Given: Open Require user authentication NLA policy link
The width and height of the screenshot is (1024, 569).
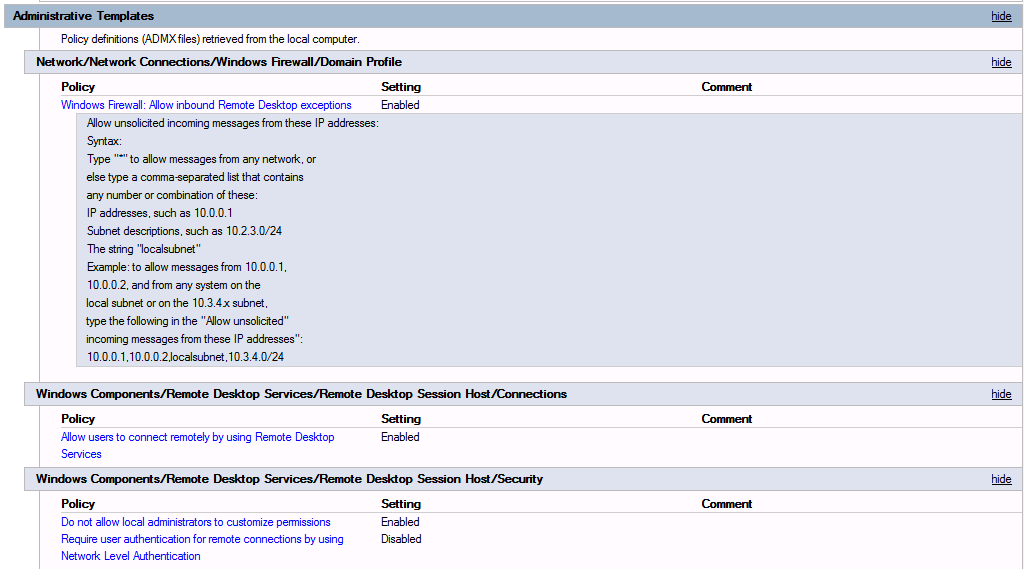Looking at the screenshot, I should coord(201,539).
